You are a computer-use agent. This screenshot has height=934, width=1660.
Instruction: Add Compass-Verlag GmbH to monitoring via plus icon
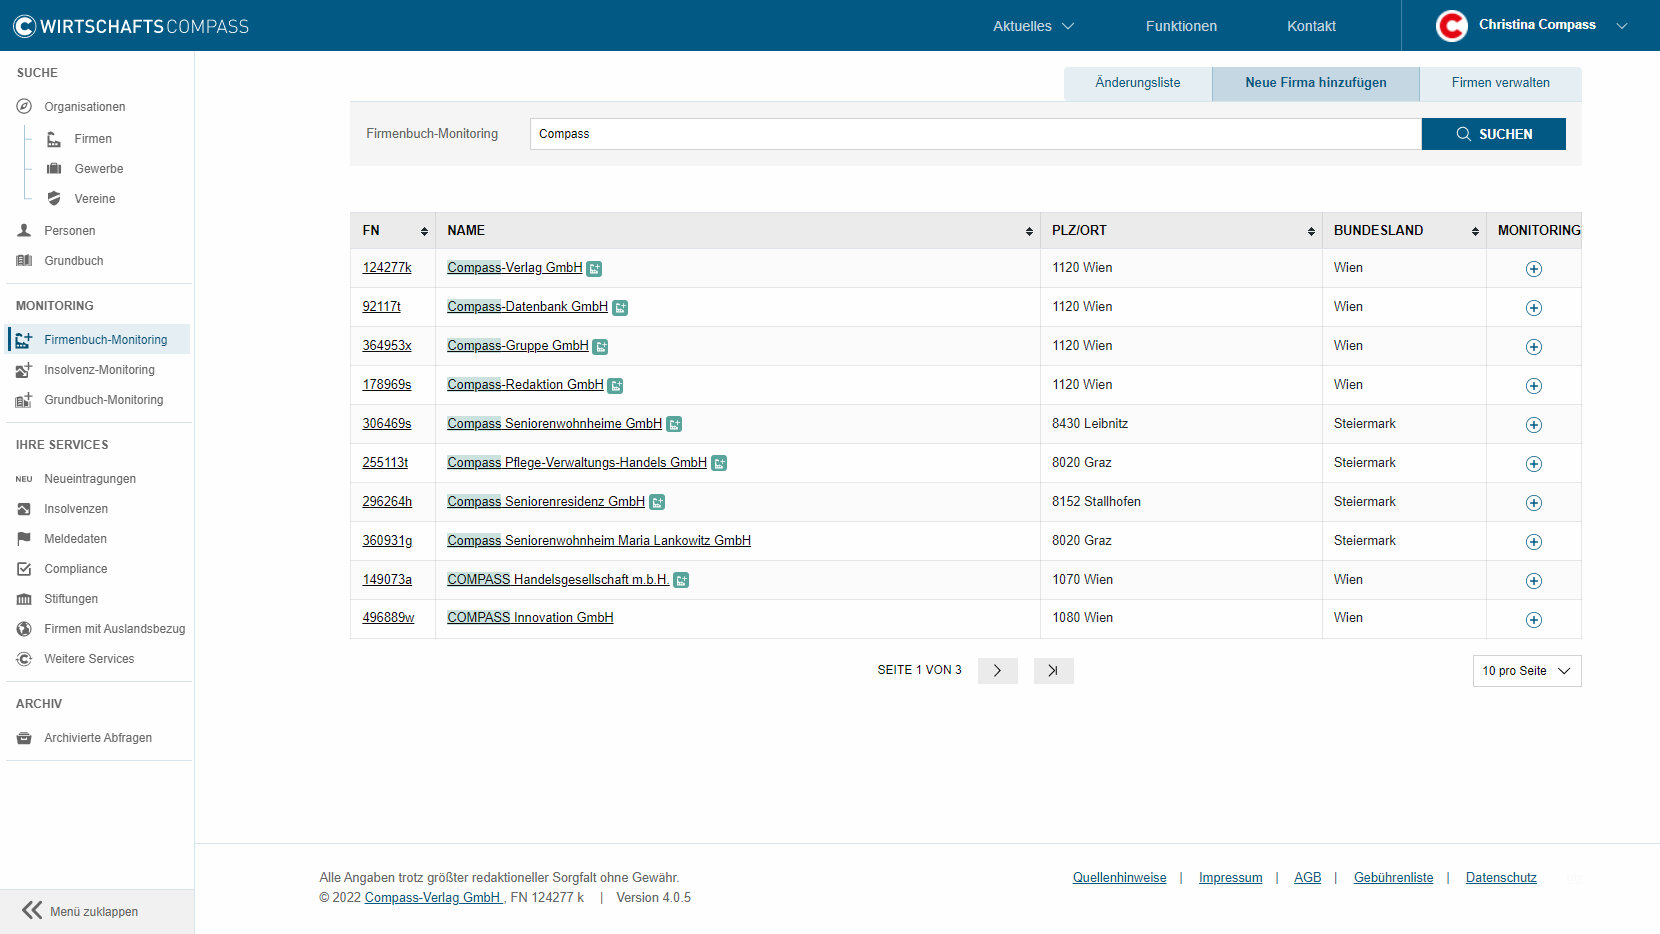[x=1533, y=269]
